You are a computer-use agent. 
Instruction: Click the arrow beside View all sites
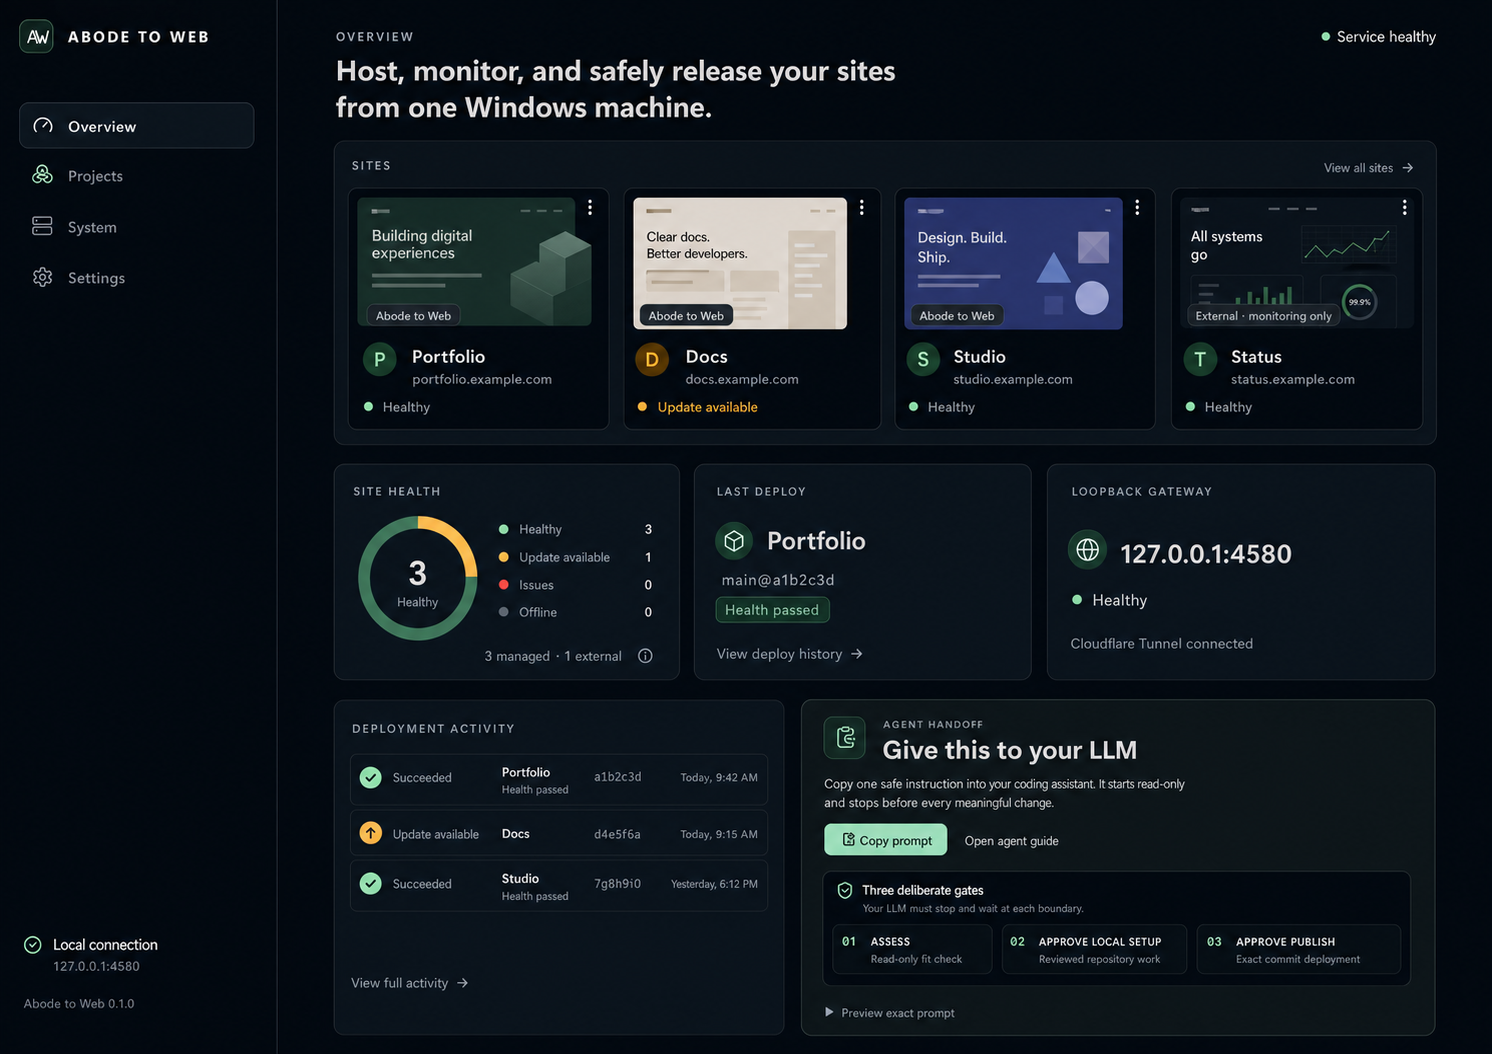(x=1408, y=168)
